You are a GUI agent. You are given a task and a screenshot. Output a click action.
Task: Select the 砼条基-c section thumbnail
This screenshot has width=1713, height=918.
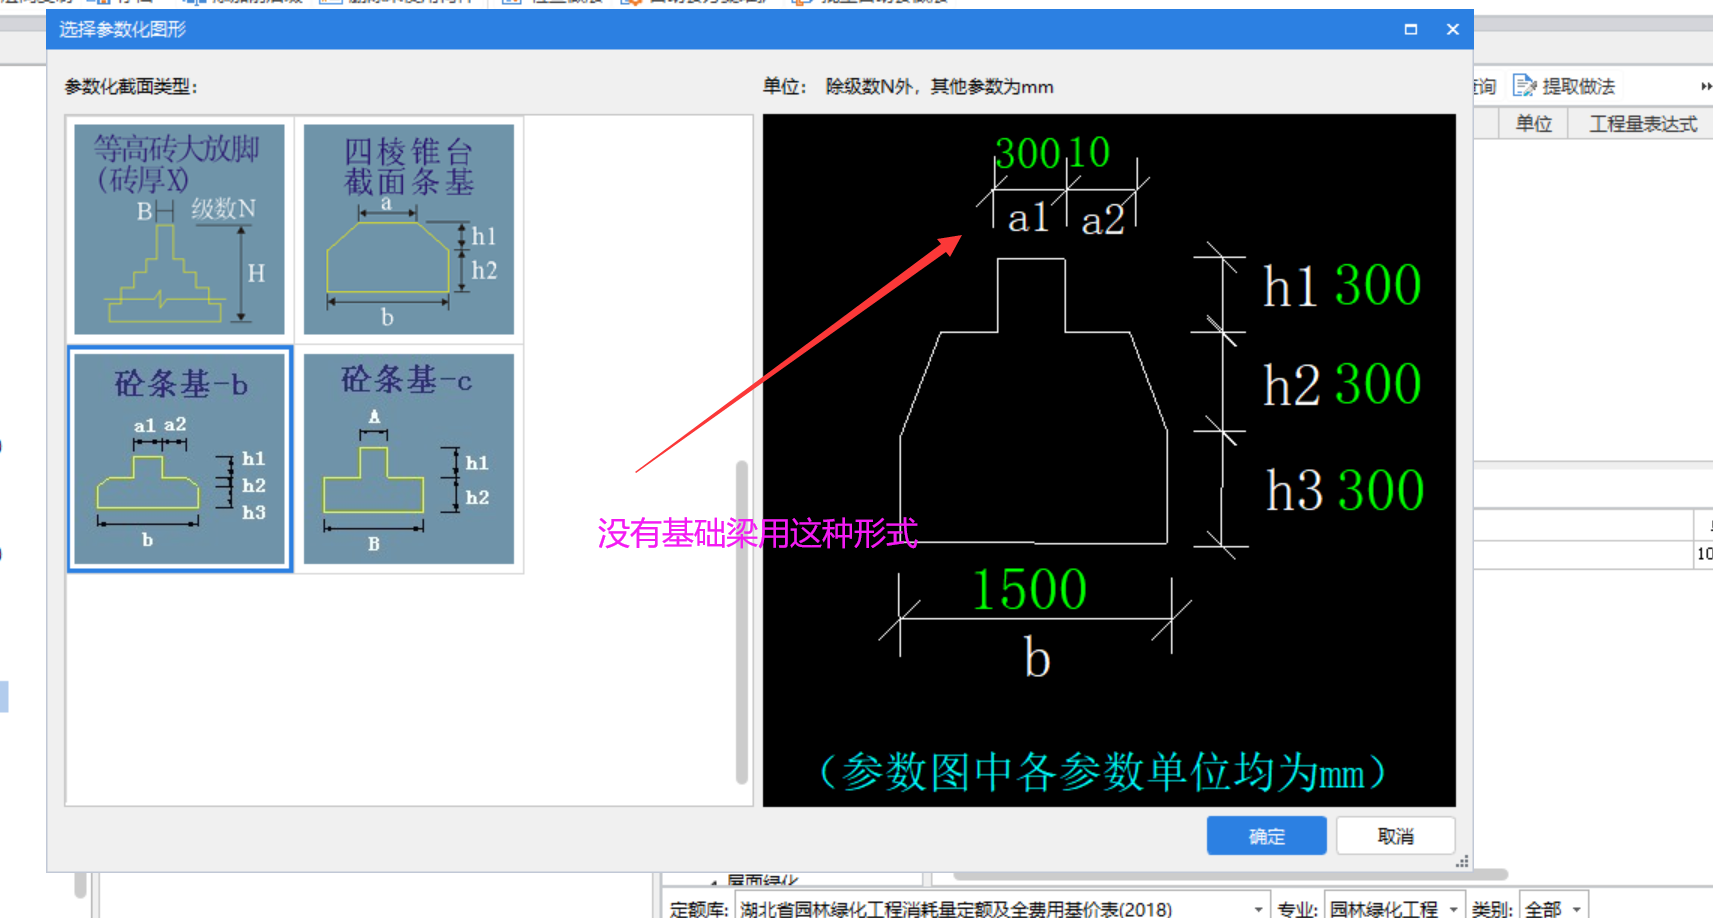[409, 459]
